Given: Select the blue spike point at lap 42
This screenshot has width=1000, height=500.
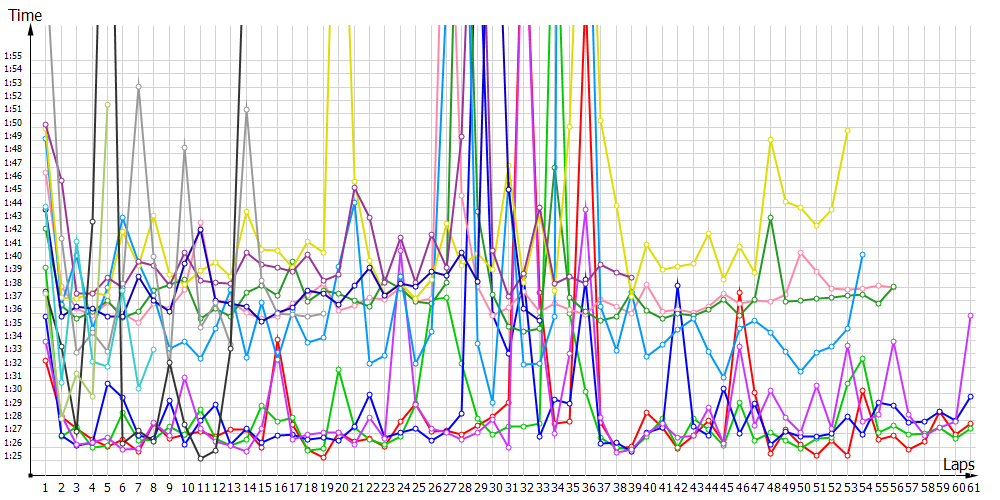Looking at the screenshot, I should pos(677,286).
